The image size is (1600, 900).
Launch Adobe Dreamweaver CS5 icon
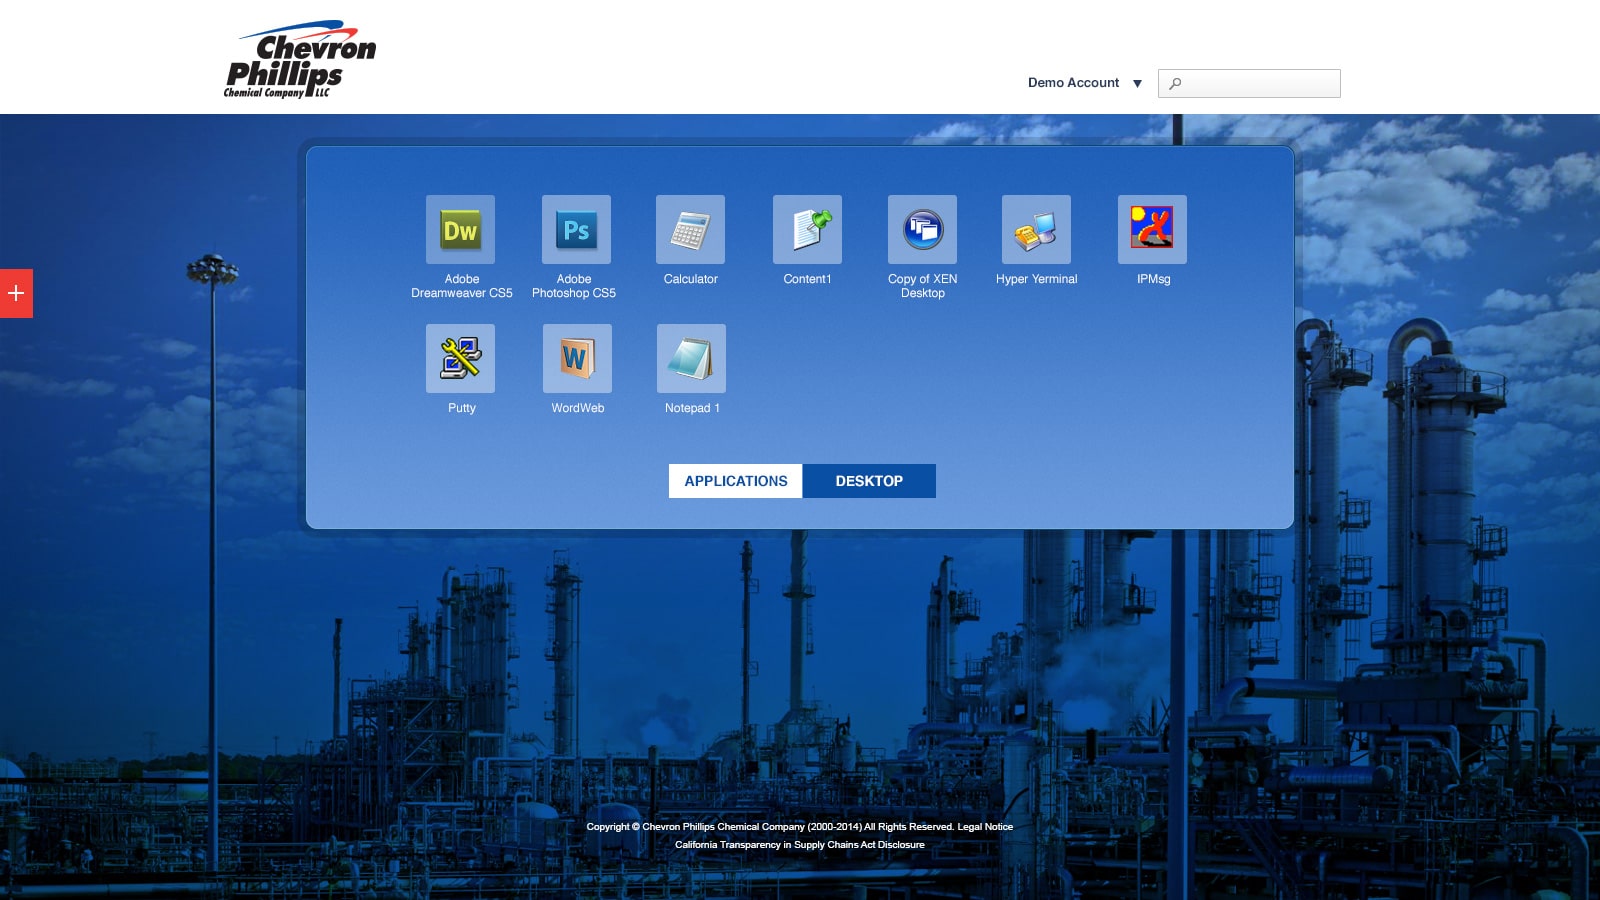460,229
